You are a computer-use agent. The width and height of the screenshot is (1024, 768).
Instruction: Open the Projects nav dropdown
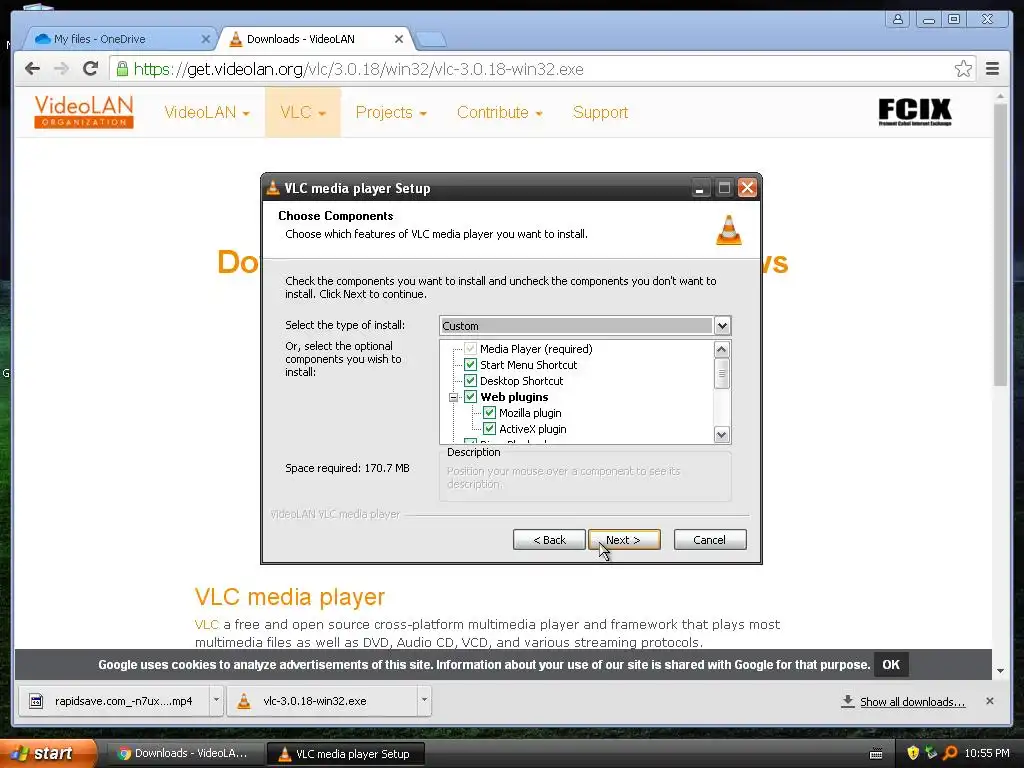click(391, 112)
